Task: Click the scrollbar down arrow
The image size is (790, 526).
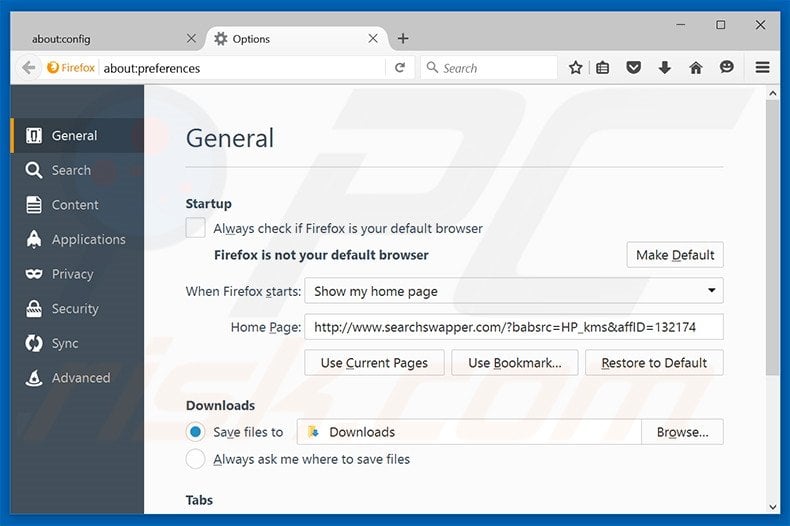Action: (773, 507)
